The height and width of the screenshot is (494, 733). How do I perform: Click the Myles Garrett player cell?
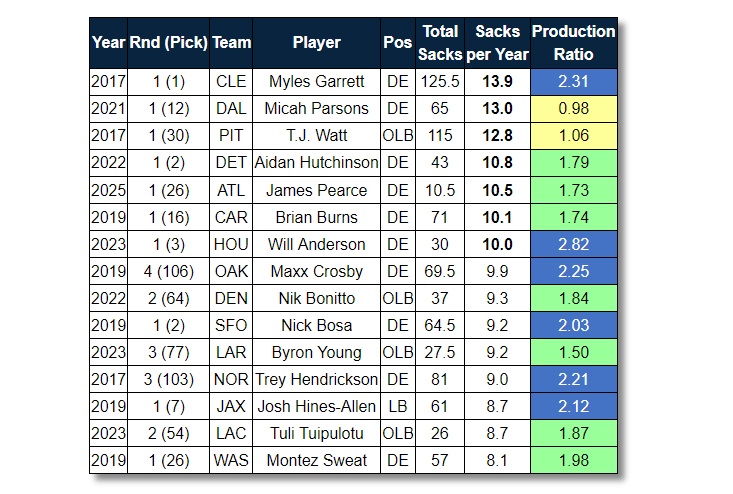pos(317,81)
